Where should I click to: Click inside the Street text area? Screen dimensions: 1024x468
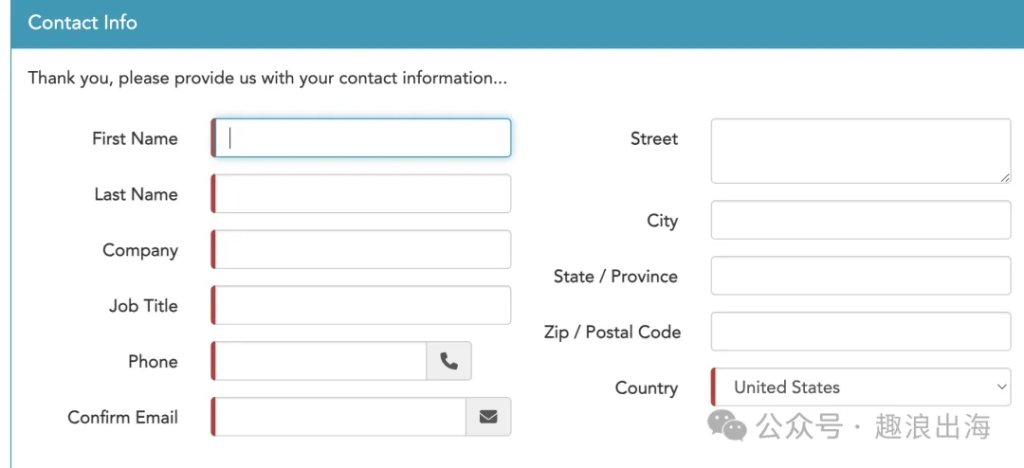[861, 151]
